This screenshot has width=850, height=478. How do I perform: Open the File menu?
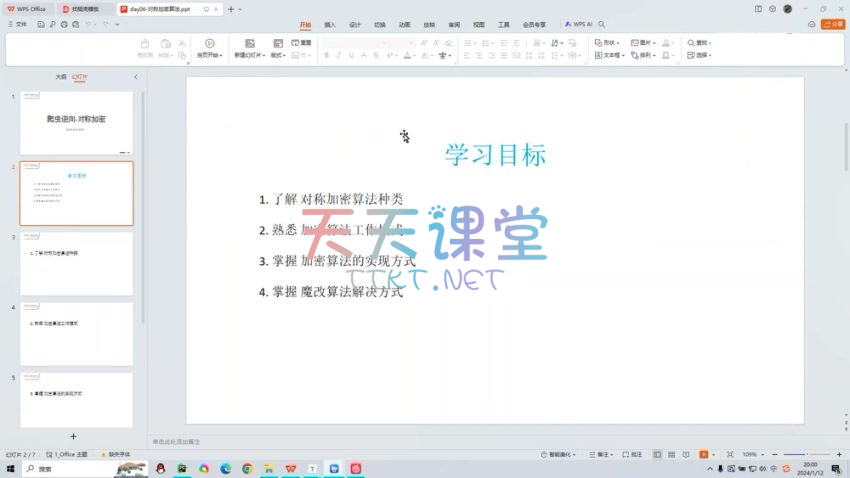(17, 24)
